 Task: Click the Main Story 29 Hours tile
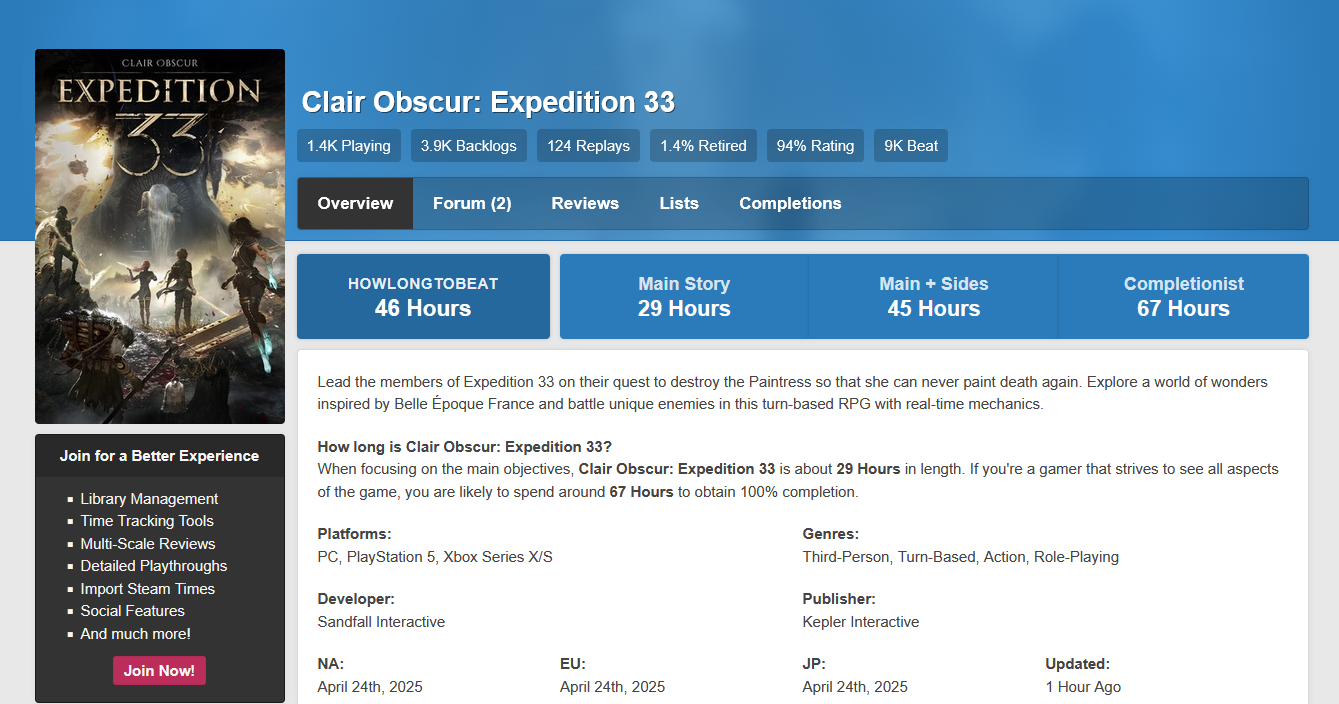(x=684, y=297)
